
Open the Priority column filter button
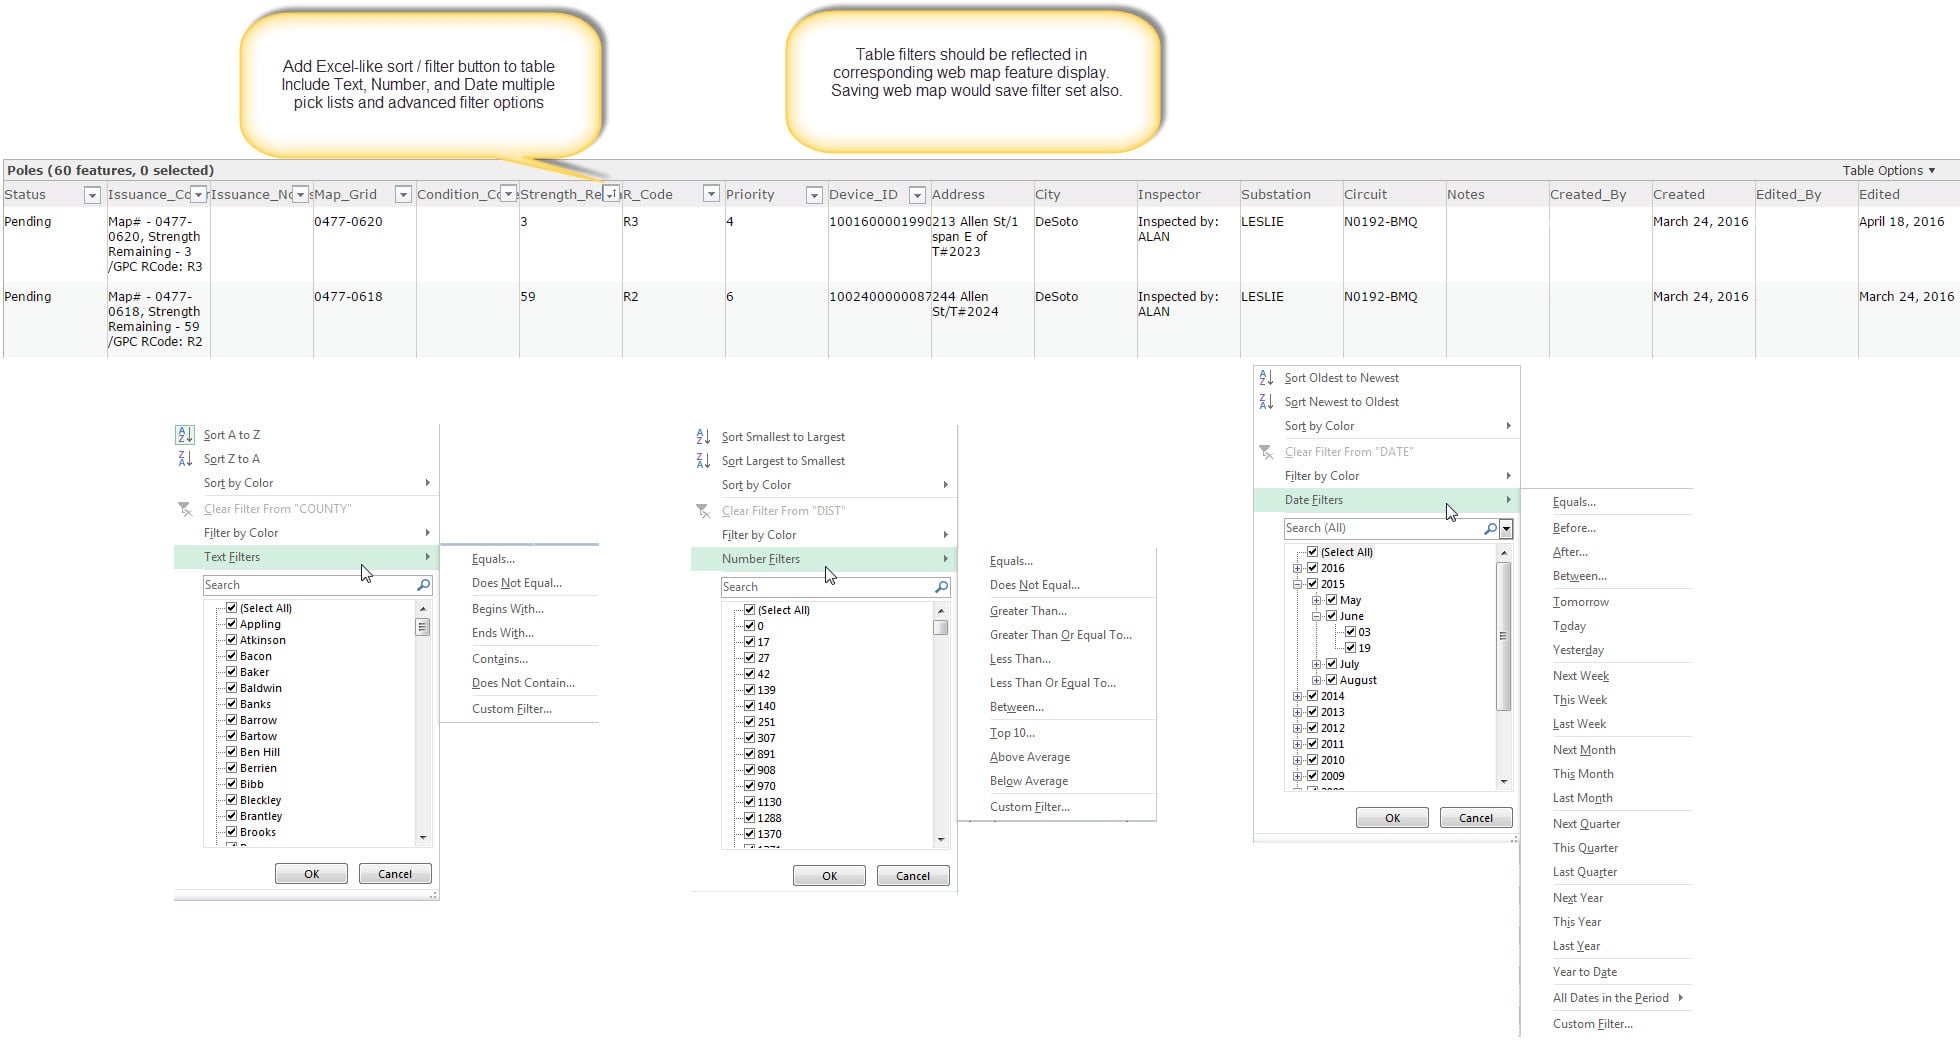[814, 195]
